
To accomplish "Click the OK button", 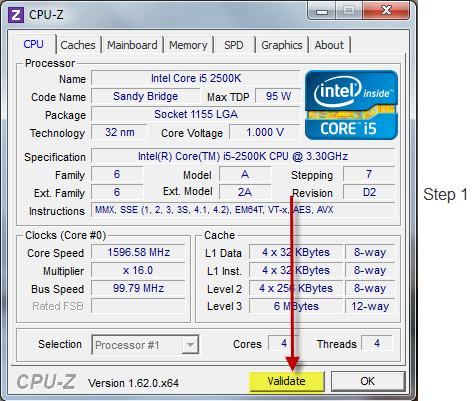I will [368, 381].
